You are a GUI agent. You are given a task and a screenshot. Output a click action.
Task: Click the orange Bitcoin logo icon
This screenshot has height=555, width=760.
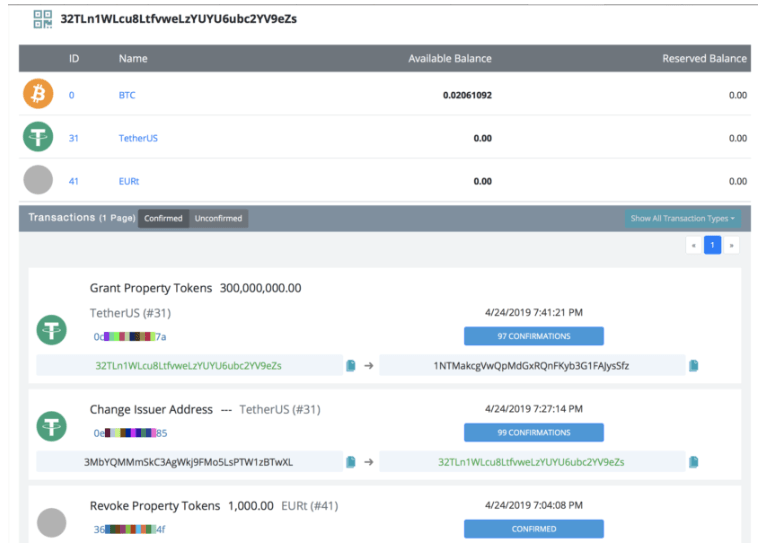pos(38,94)
